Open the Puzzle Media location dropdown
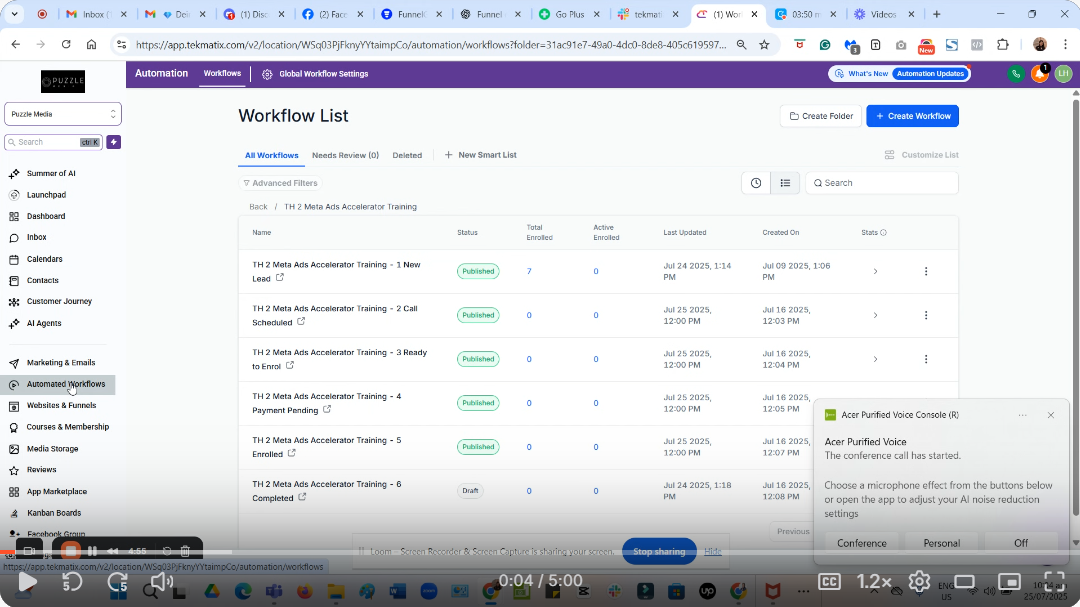Screen dimensions: 1080x607 63,114
